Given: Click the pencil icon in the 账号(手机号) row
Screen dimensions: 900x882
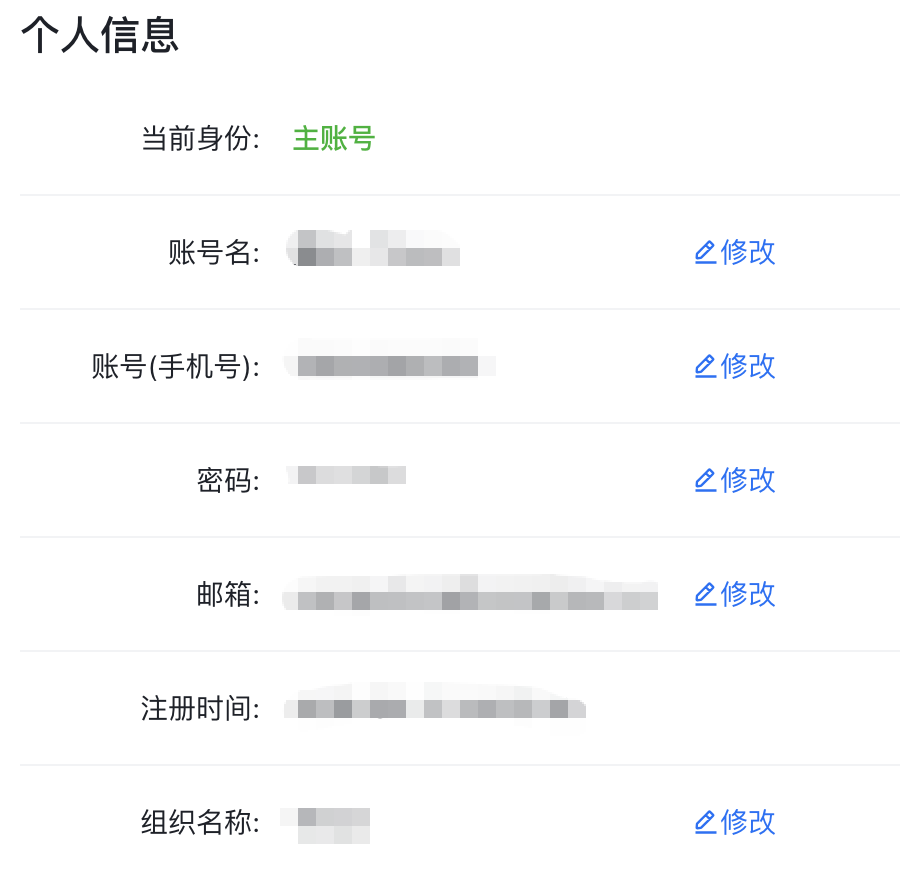Looking at the screenshot, I should point(705,367).
